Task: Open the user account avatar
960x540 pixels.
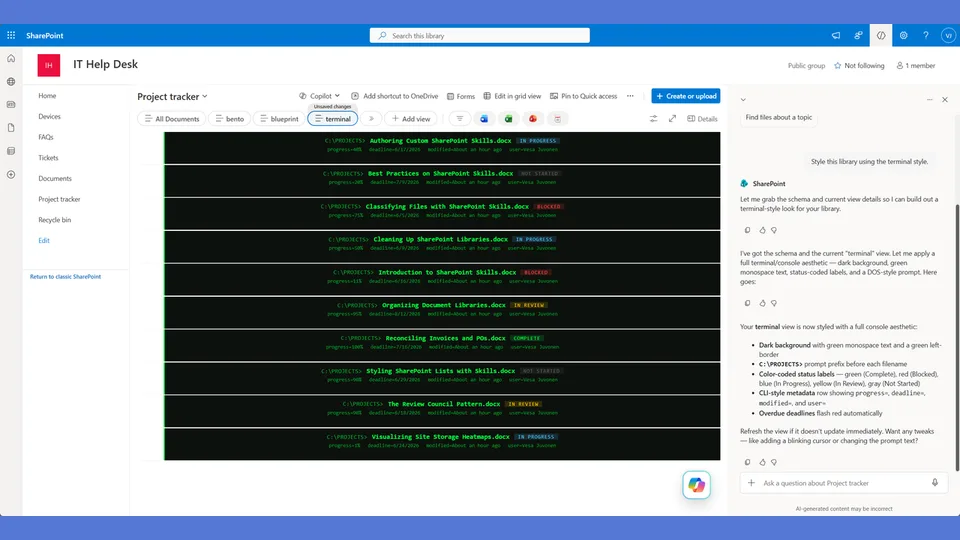Action: tap(948, 36)
